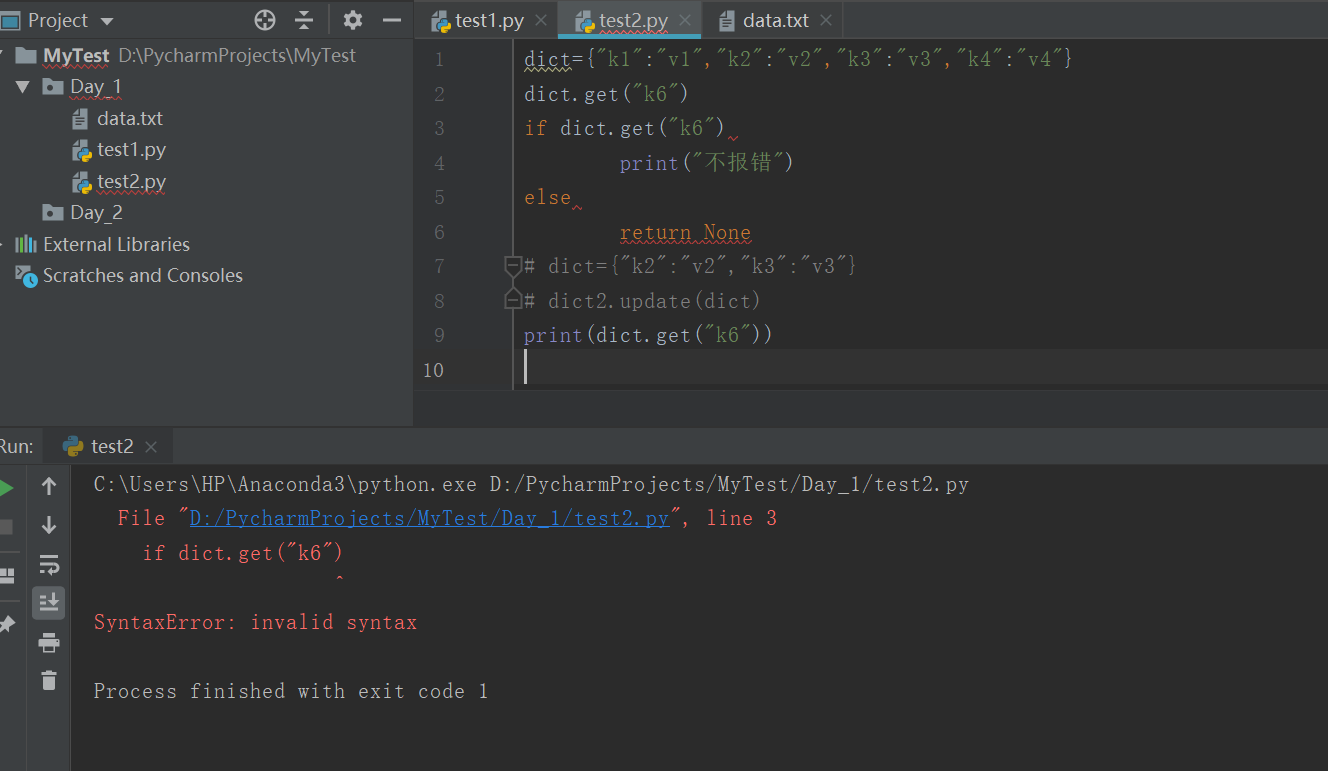Toggle scroll to end of console

pyautogui.click(x=48, y=602)
